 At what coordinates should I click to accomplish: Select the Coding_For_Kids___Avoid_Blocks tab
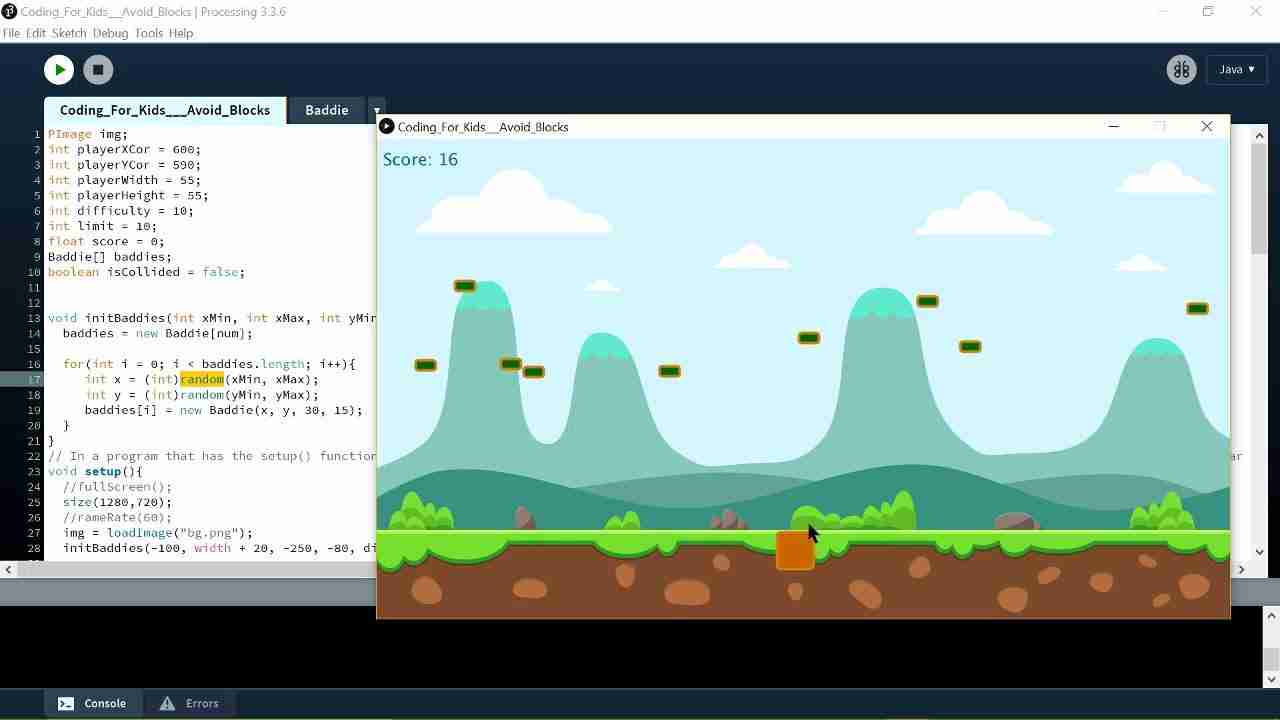pyautogui.click(x=165, y=110)
